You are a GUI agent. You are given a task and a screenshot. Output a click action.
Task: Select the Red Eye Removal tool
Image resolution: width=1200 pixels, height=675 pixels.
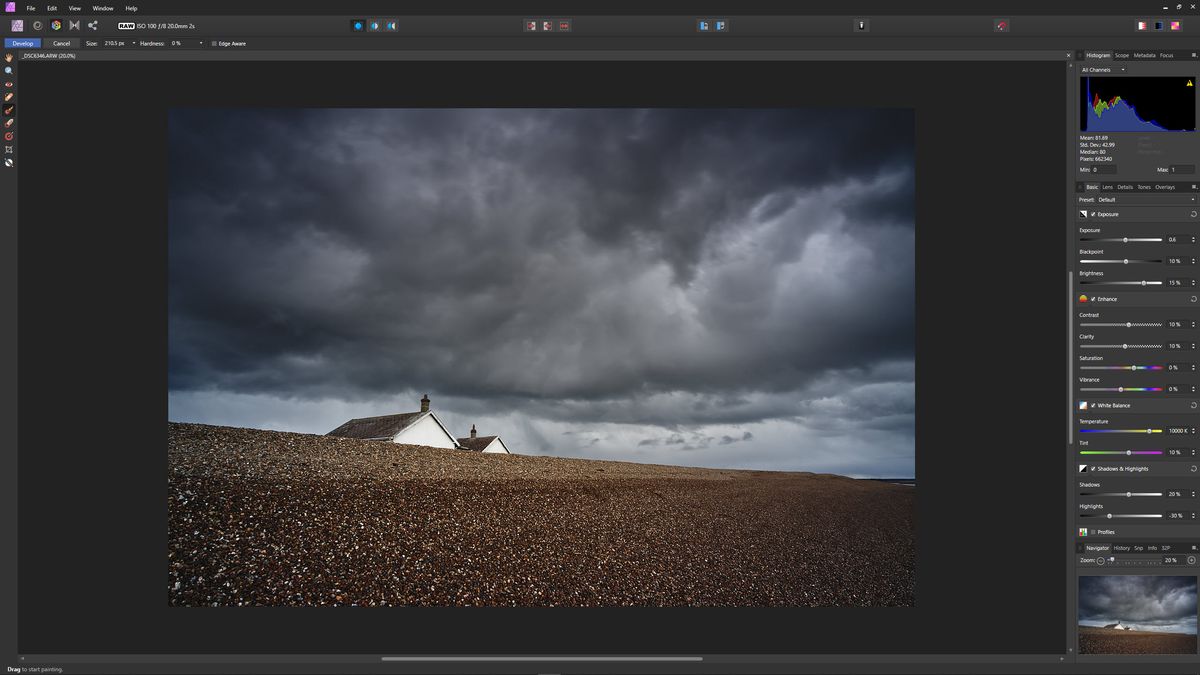tap(9, 84)
